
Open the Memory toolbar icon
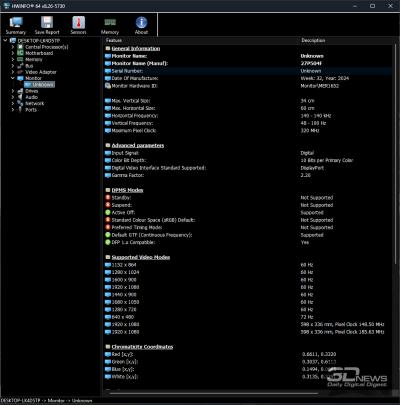[x=110, y=25]
